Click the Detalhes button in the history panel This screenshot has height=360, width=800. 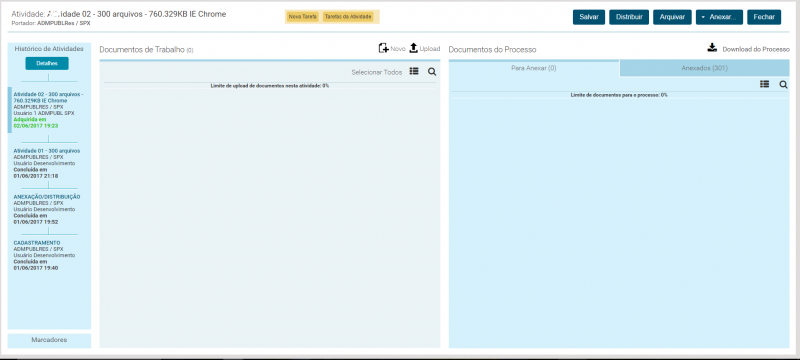(x=47, y=64)
